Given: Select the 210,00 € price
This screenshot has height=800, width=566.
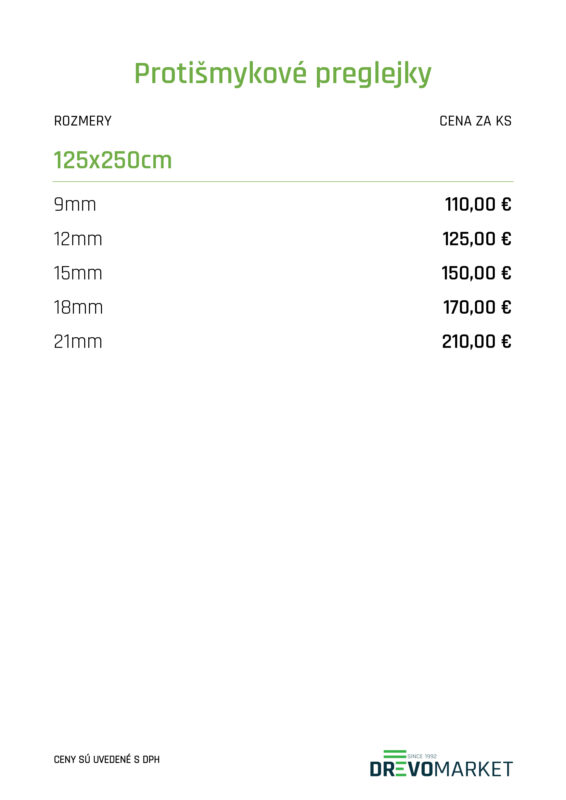Looking at the screenshot, I should click(x=476, y=341).
